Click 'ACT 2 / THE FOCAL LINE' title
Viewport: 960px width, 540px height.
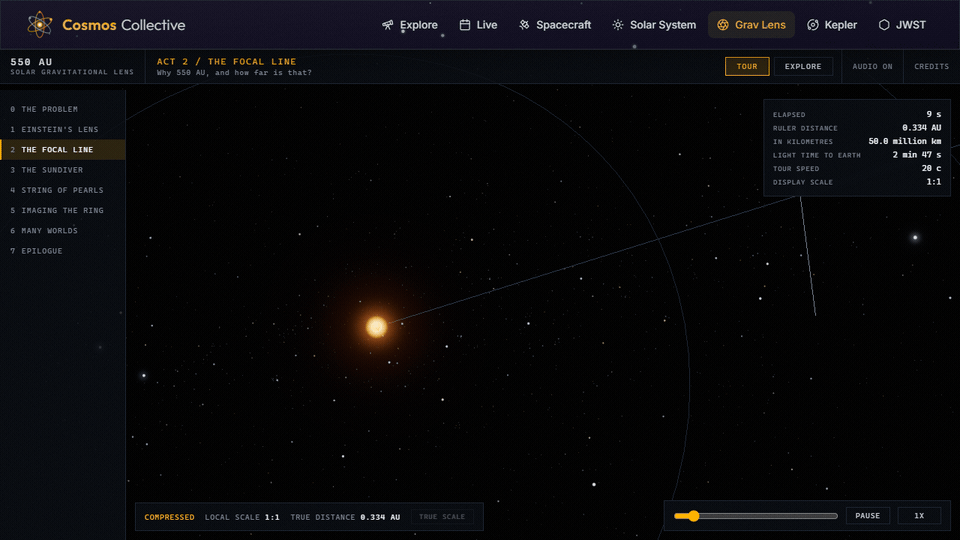(227, 61)
